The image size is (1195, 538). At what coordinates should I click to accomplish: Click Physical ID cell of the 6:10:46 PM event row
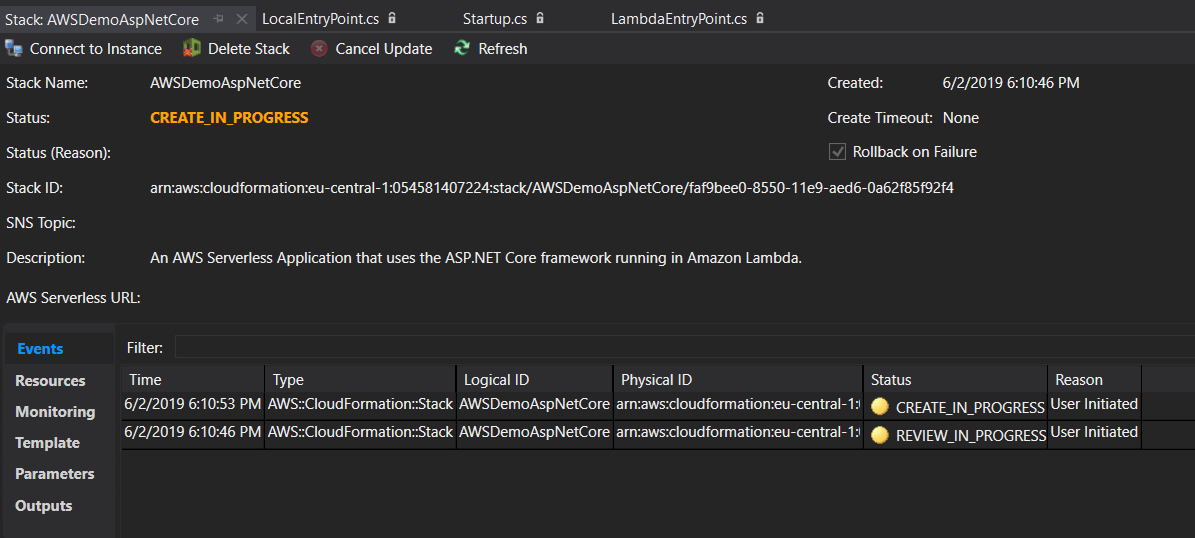(x=738, y=432)
